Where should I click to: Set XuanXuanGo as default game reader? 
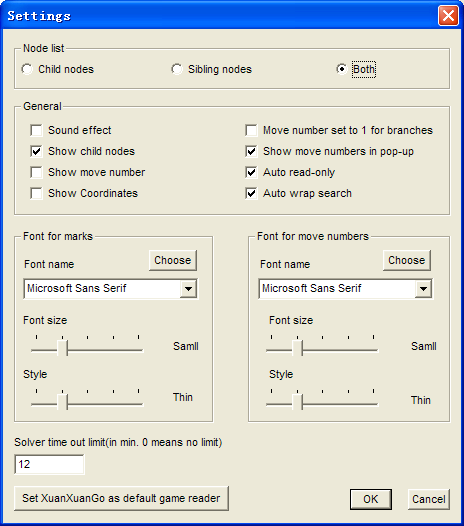[121, 498]
